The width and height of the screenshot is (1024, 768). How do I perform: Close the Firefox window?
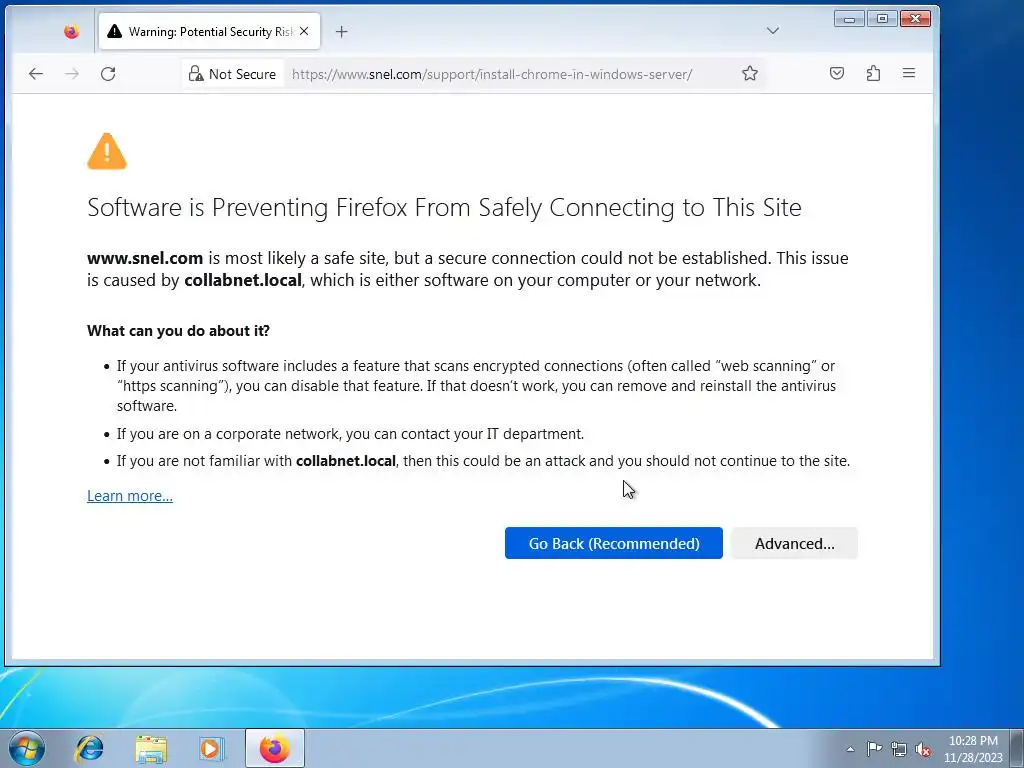pos(916,19)
